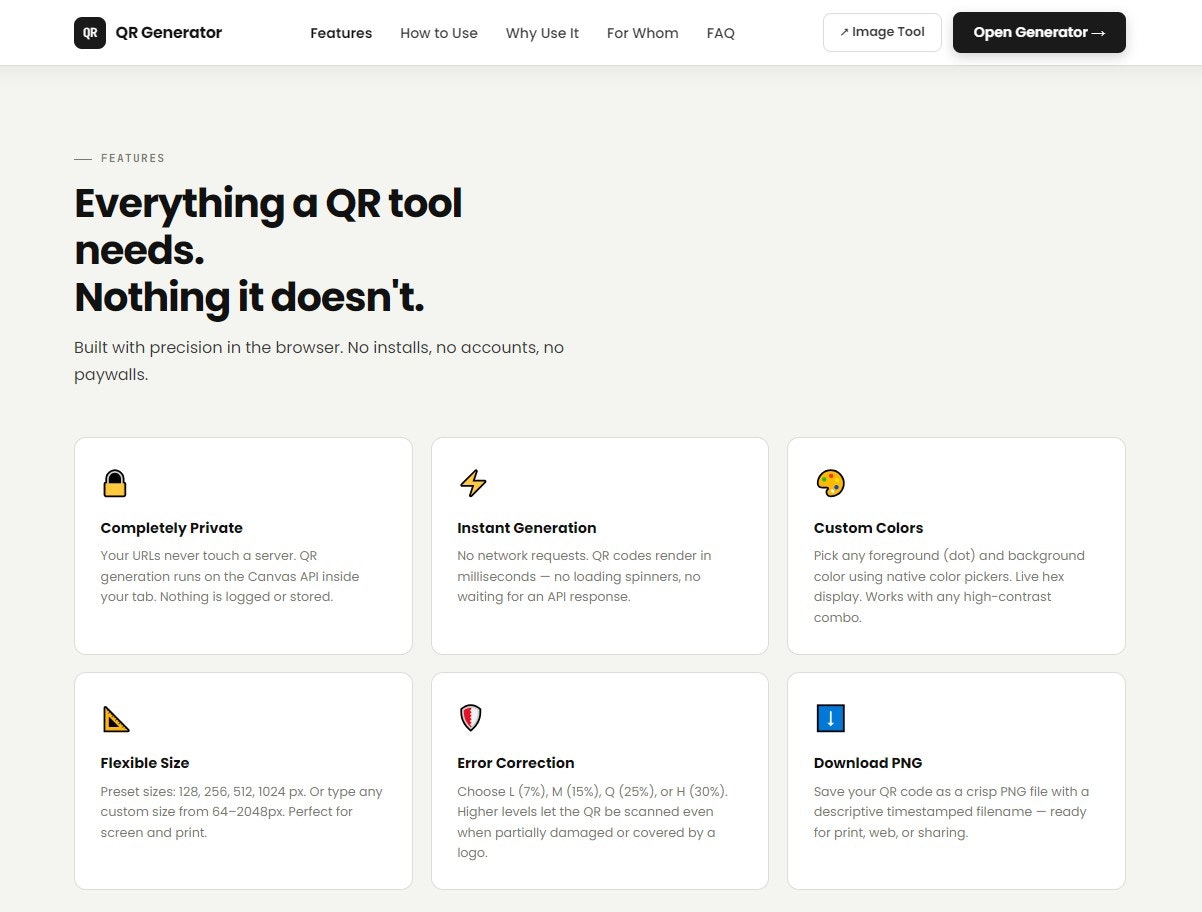The width and height of the screenshot is (1202, 912).
Task: Click the download arrow icon above Download PNG
Action: (828, 718)
